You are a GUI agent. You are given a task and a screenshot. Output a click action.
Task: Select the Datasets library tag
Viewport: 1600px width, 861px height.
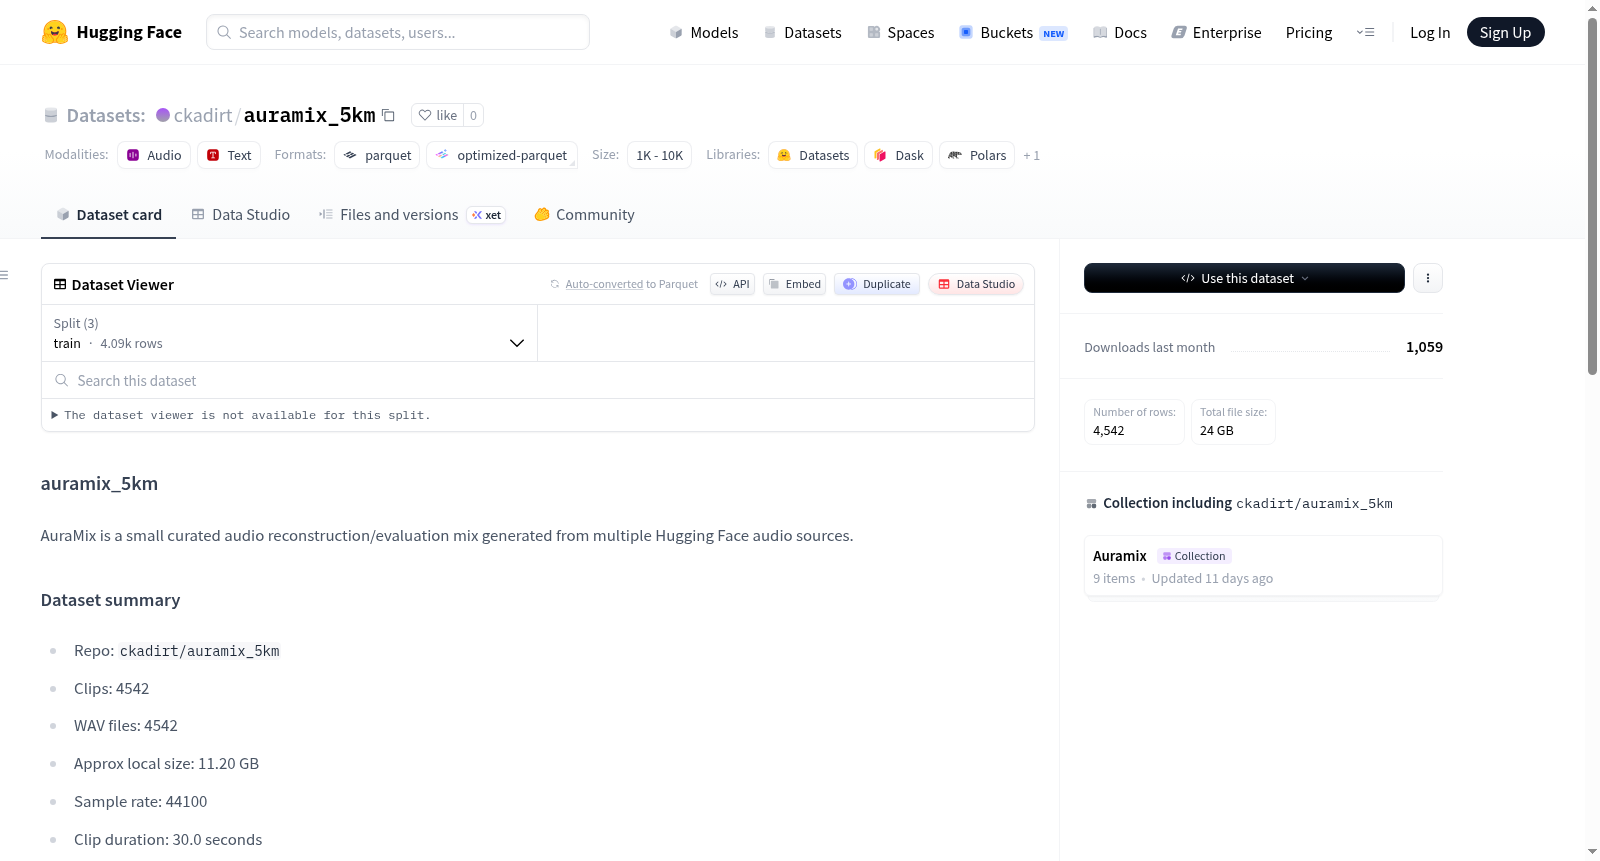(x=813, y=155)
